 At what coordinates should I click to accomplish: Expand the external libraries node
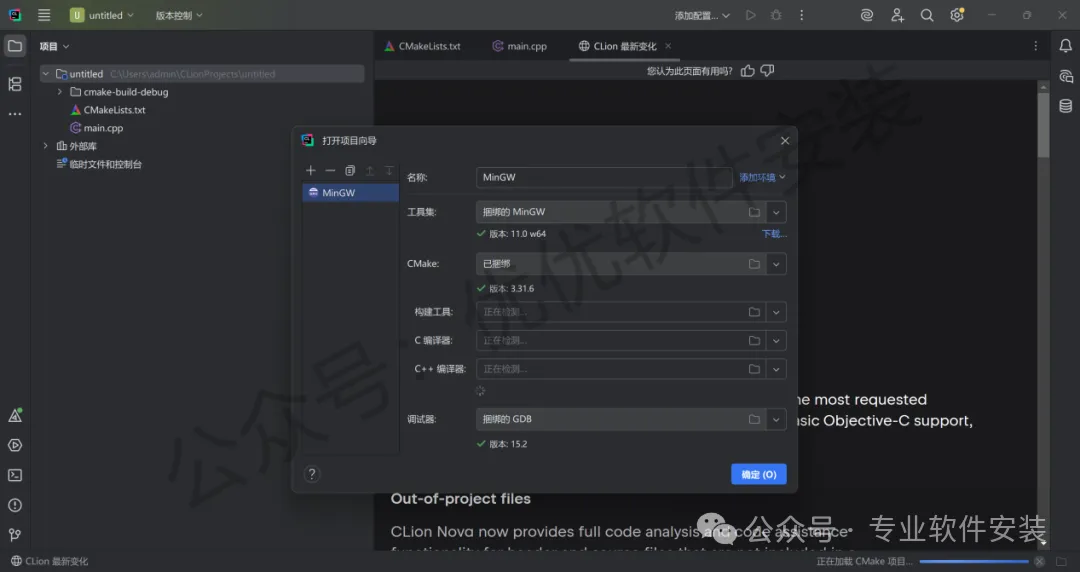45,146
